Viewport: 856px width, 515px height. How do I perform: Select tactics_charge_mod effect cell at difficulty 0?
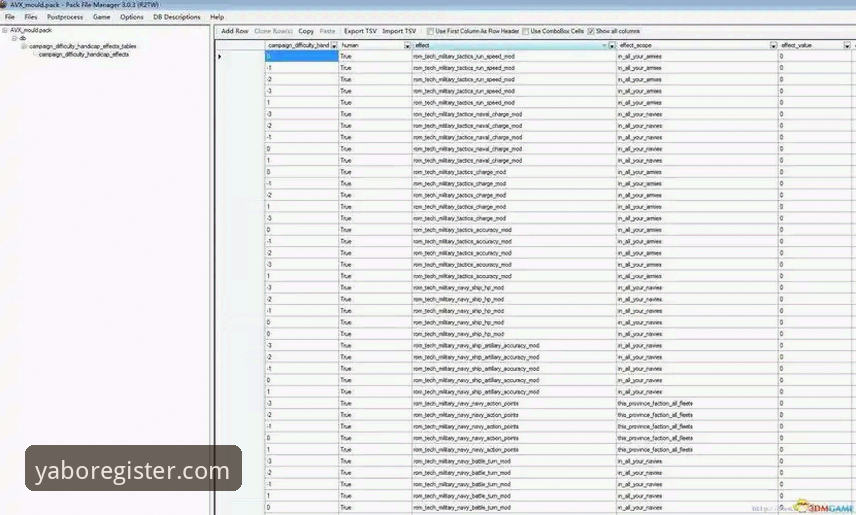pyautogui.click(x=514, y=172)
